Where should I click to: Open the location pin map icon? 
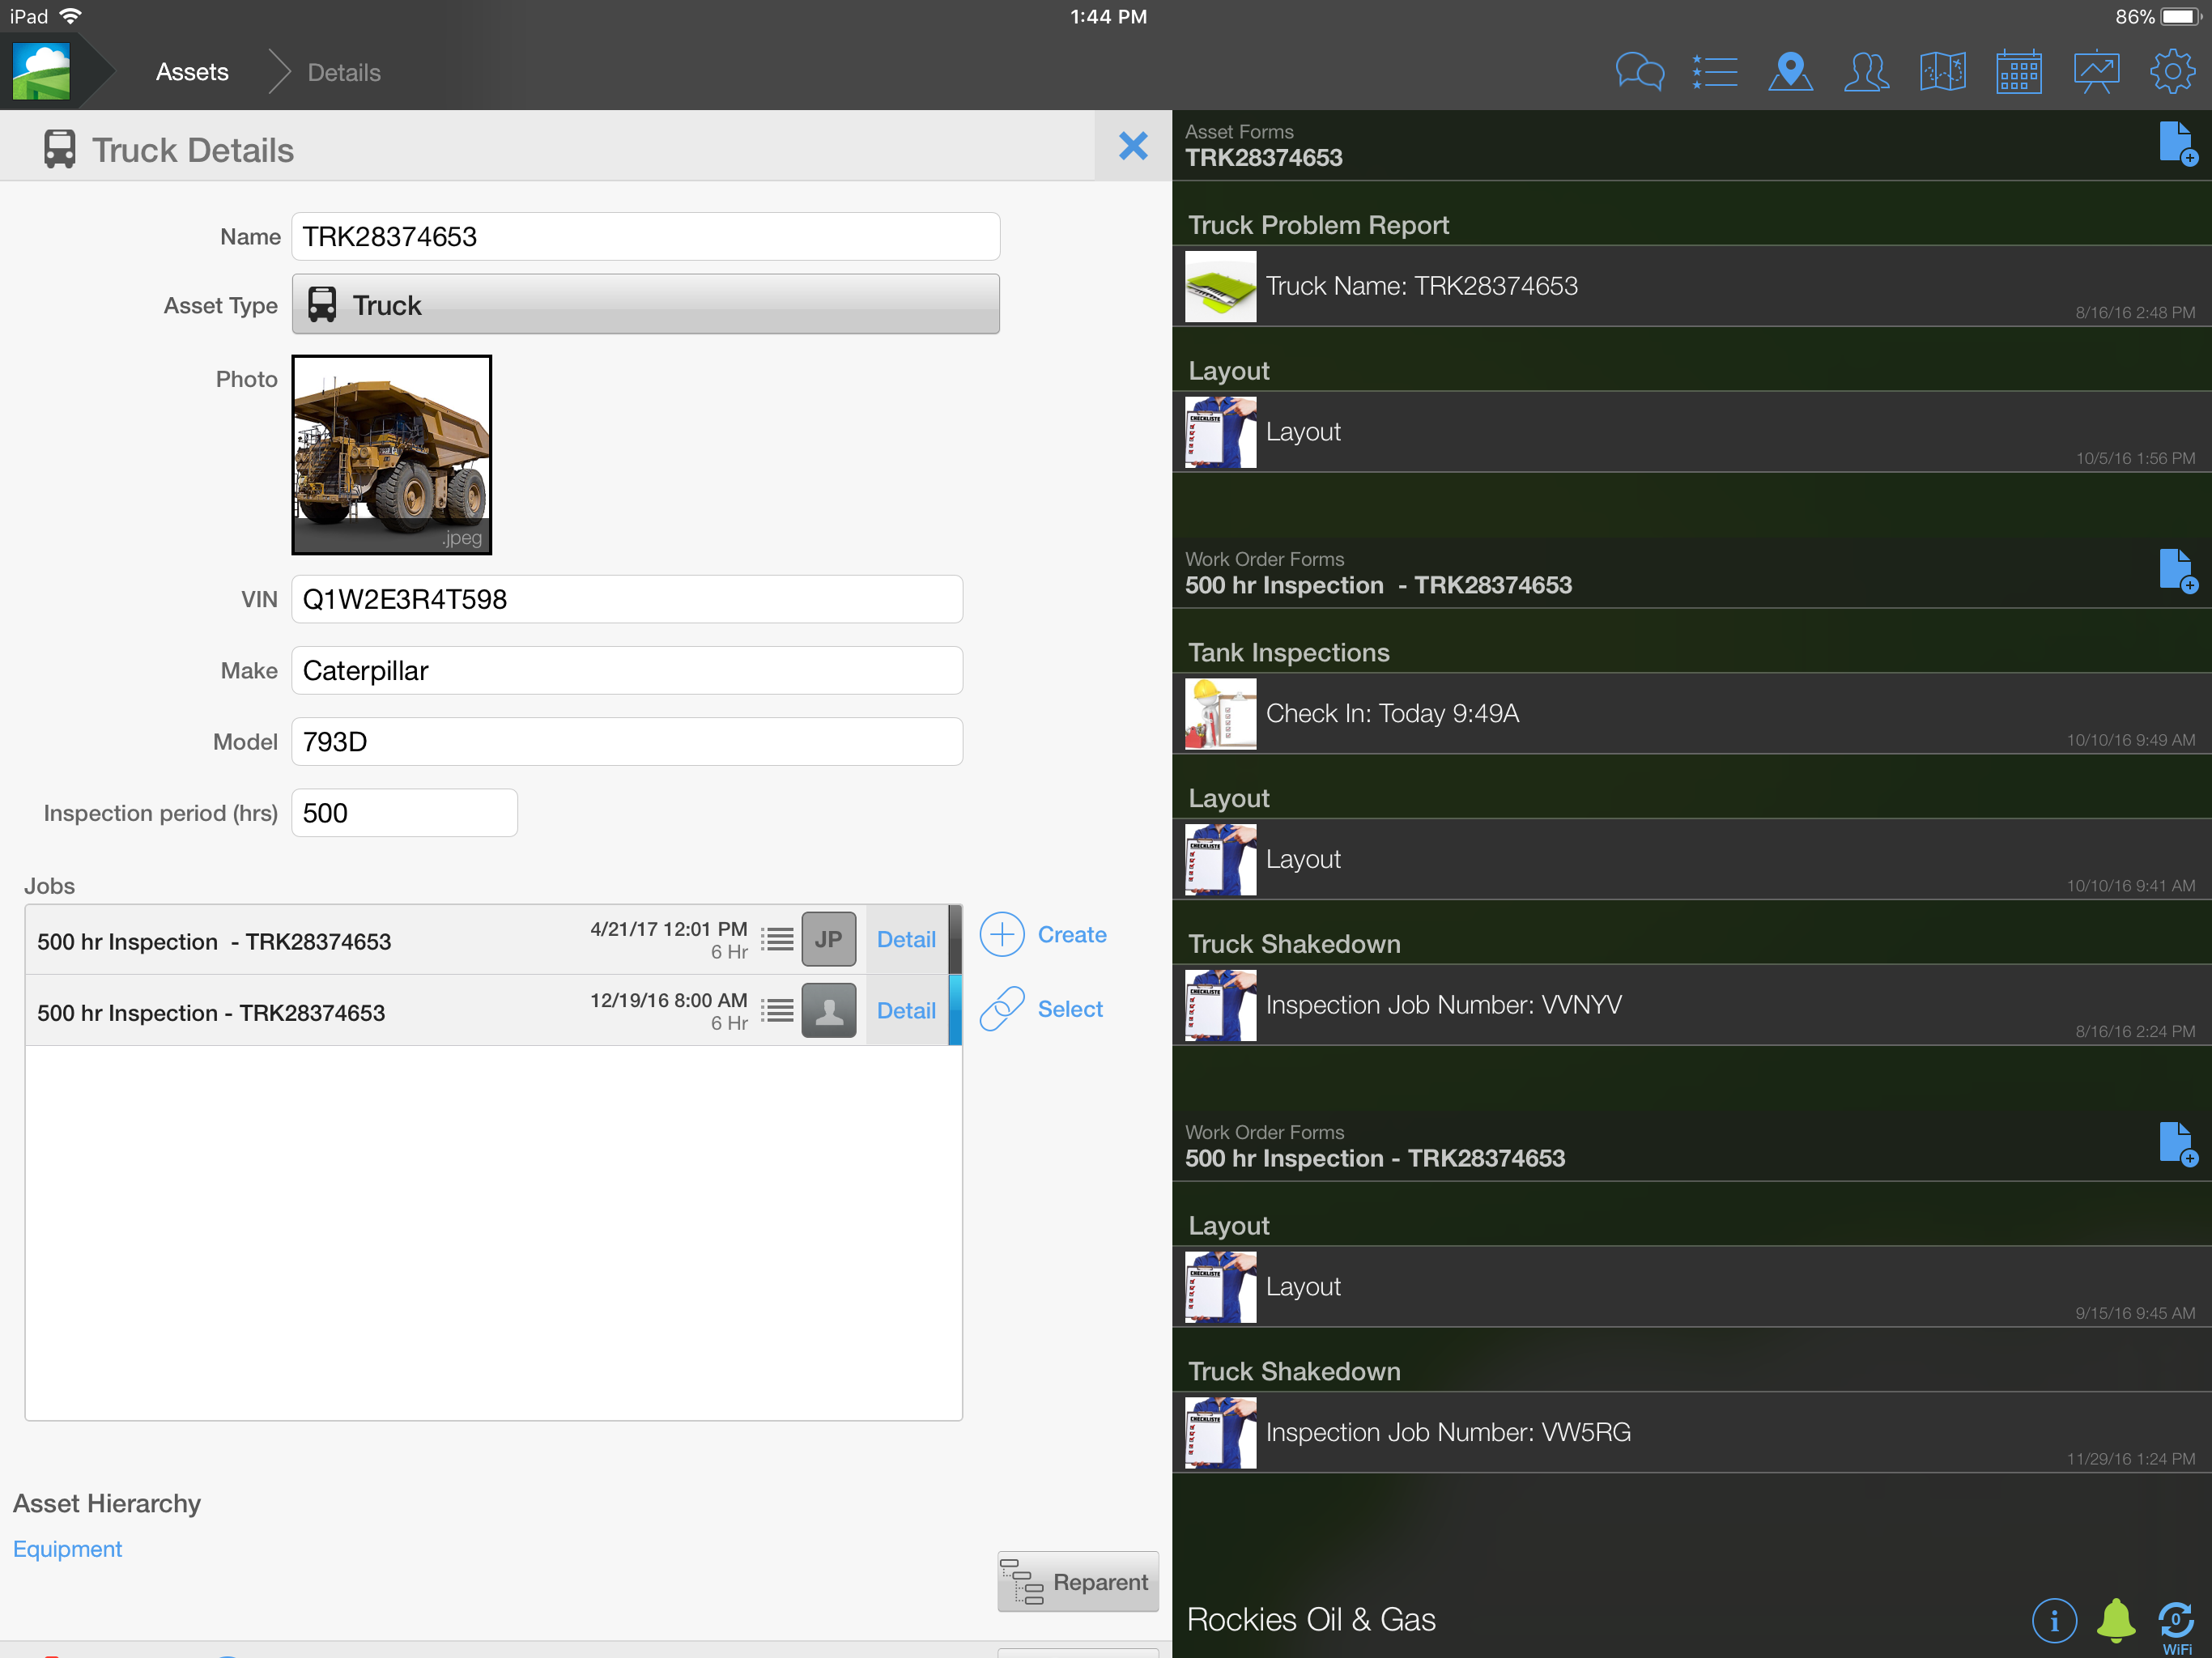[1790, 72]
